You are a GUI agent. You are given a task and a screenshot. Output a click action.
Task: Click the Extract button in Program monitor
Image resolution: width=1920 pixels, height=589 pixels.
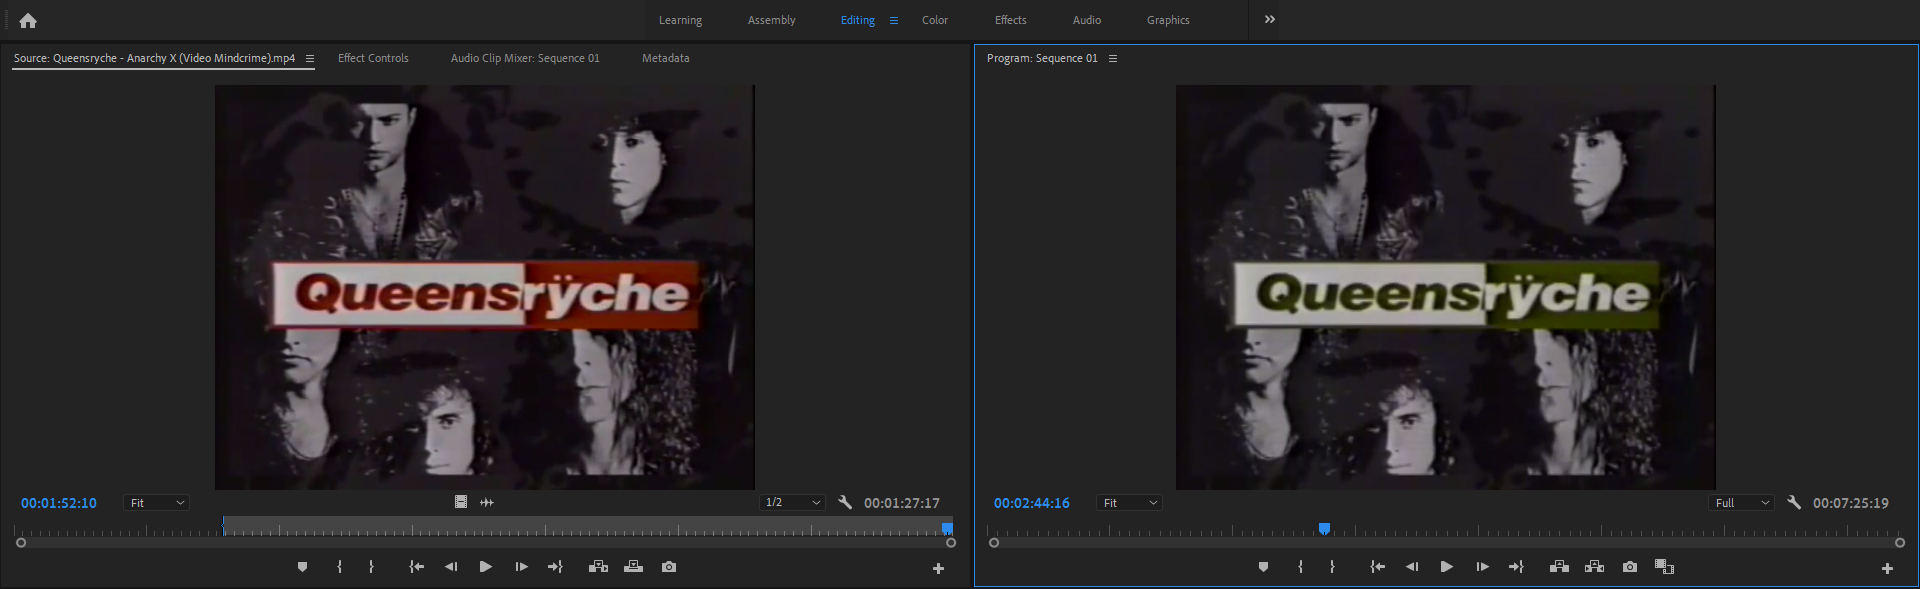[x=1595, y=567]
